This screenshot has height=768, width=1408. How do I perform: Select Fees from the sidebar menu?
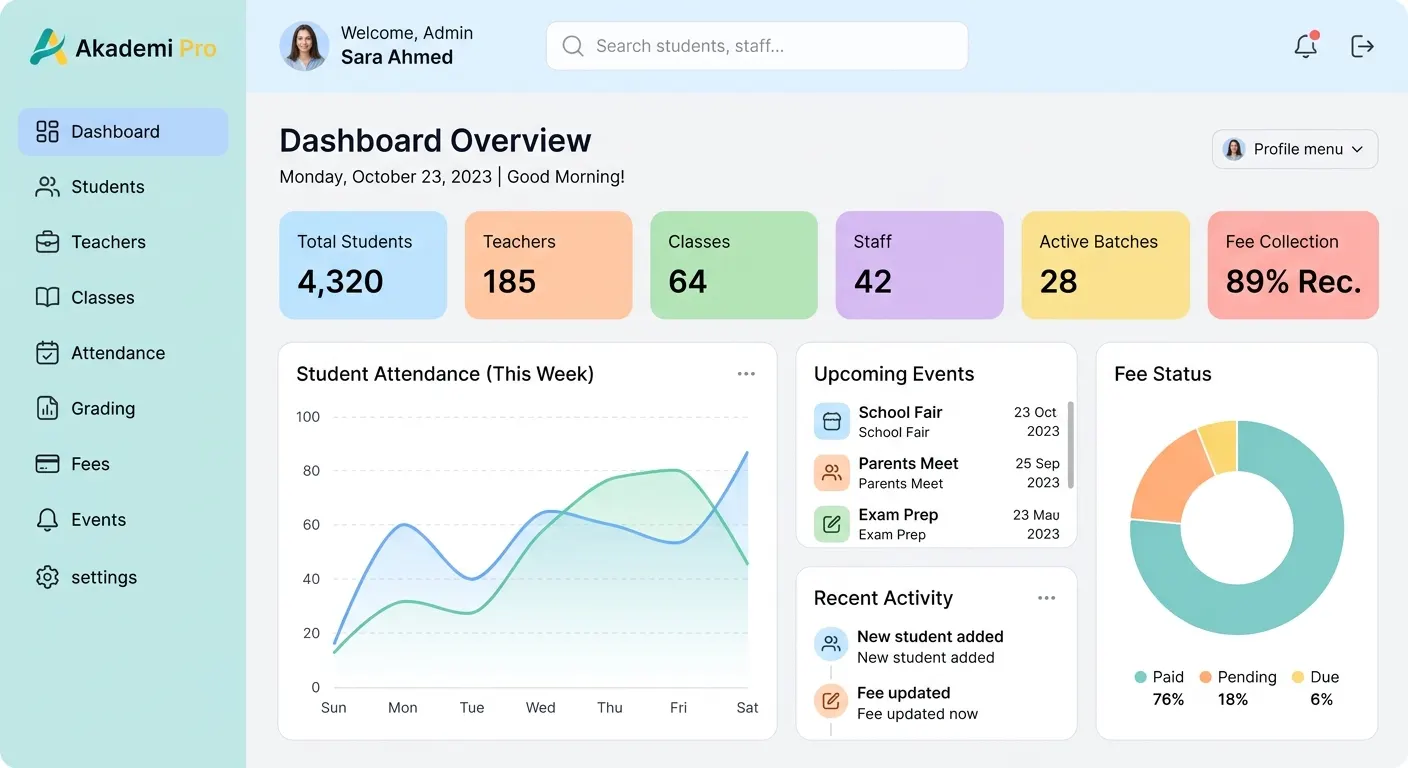[x=123, y=464]
